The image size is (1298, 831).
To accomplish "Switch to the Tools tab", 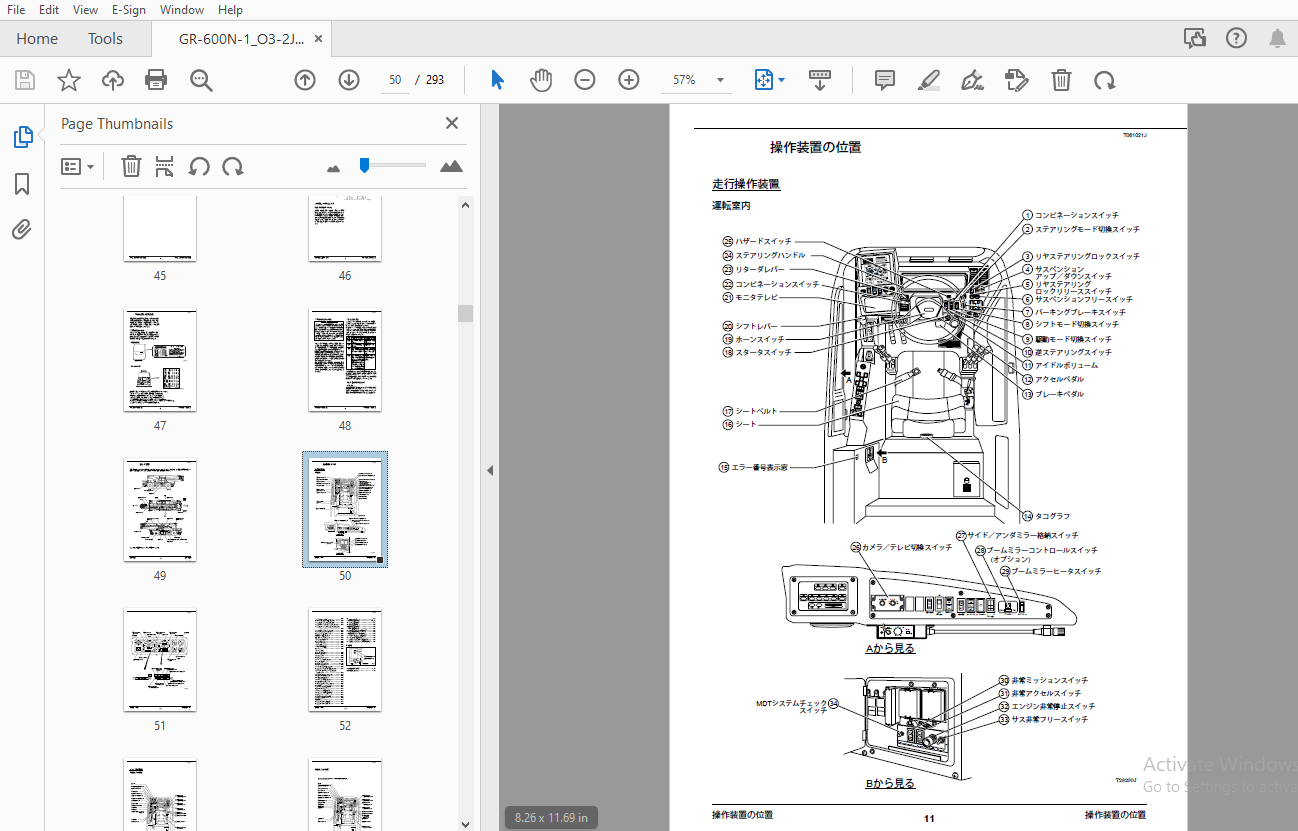I will pos(105,39).
